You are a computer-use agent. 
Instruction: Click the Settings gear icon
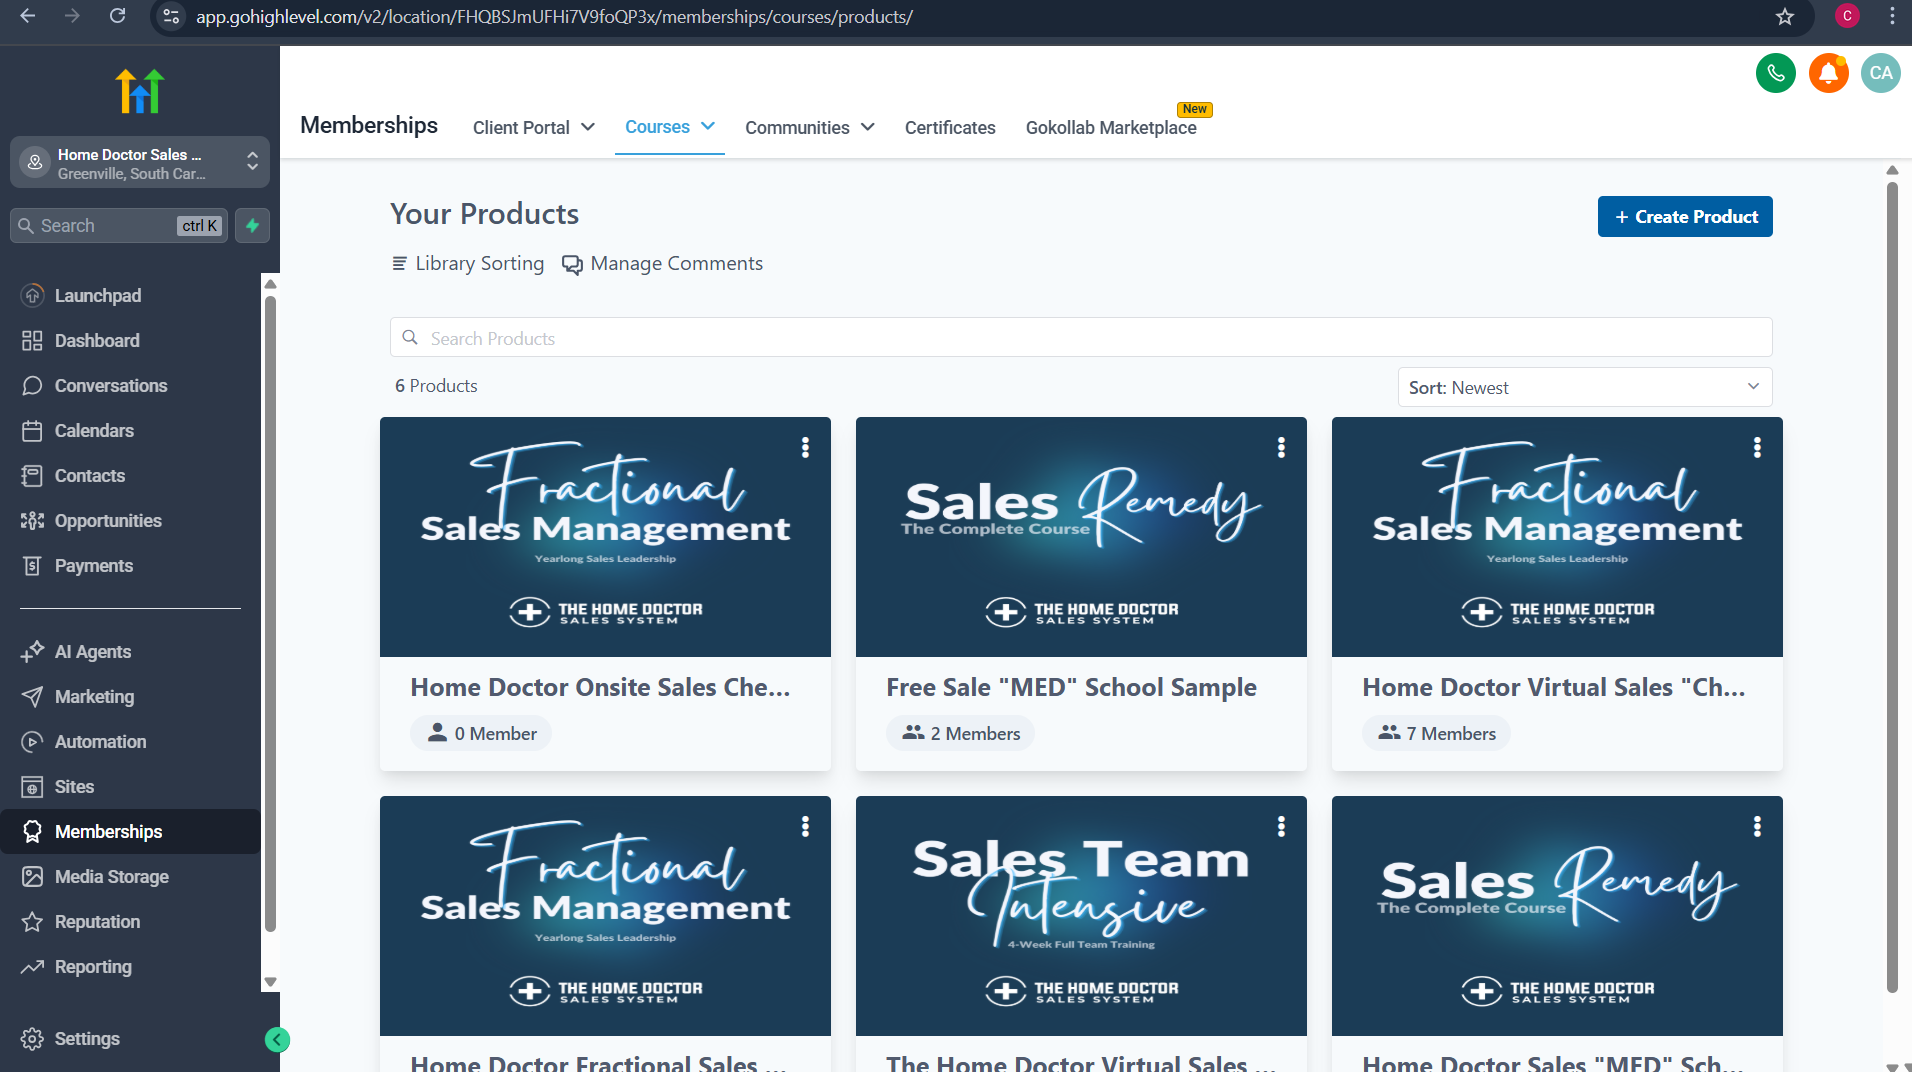[x=33, y=1039]
